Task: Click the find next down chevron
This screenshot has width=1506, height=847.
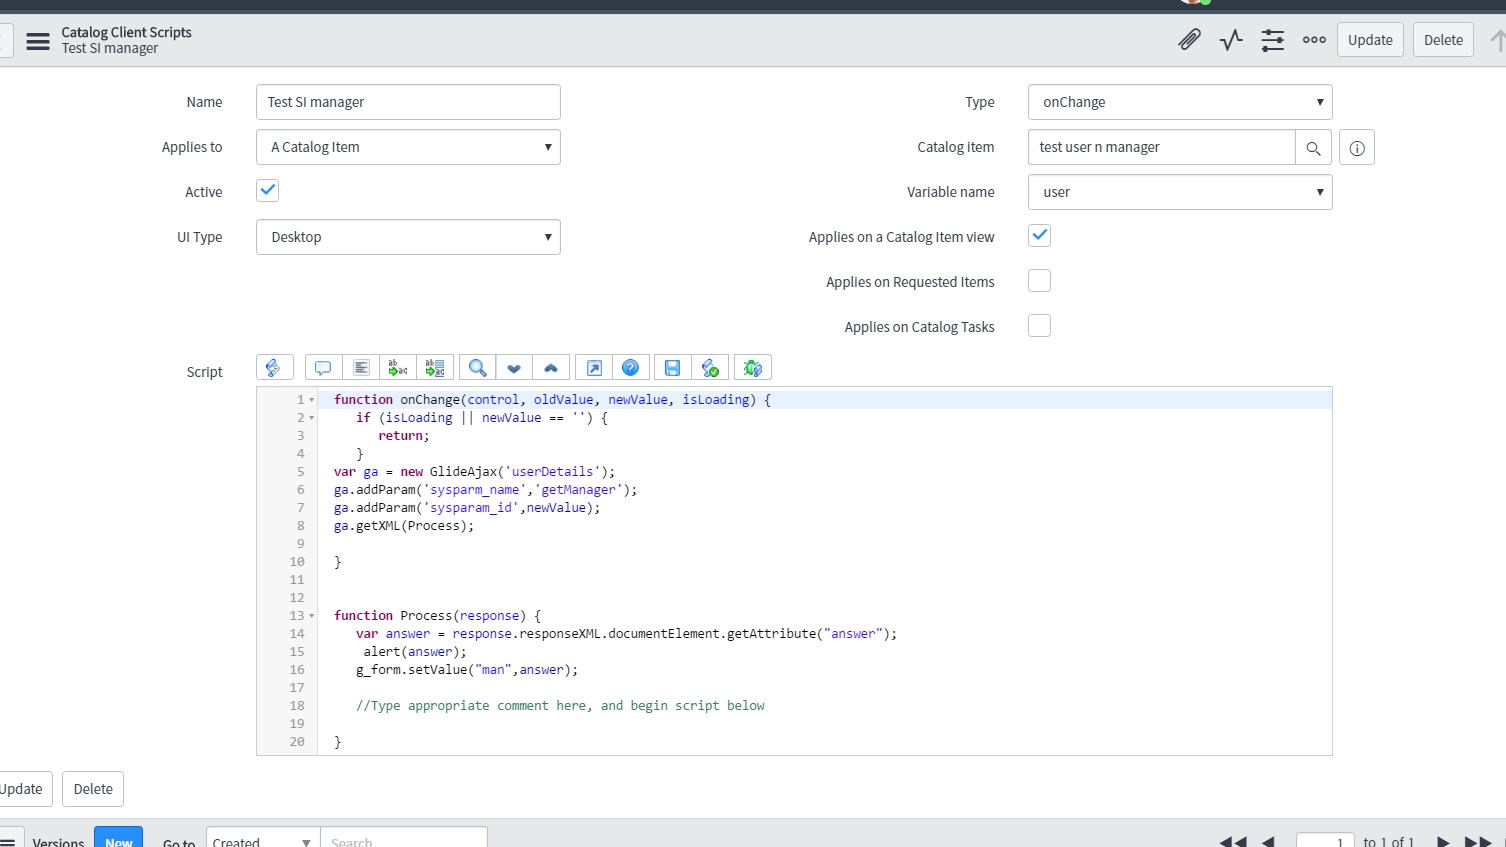Action: [514, 368]
